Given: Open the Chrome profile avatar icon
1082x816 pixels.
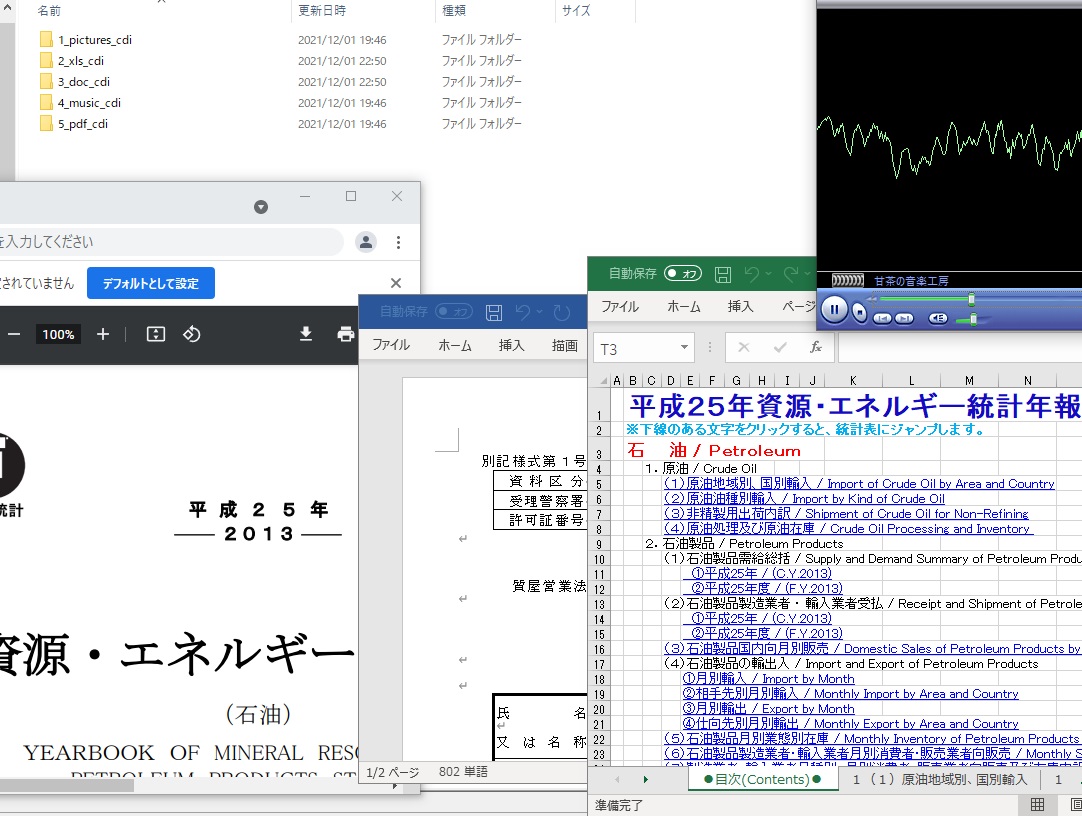Looking at the screenshot, I should coord(366,242).
